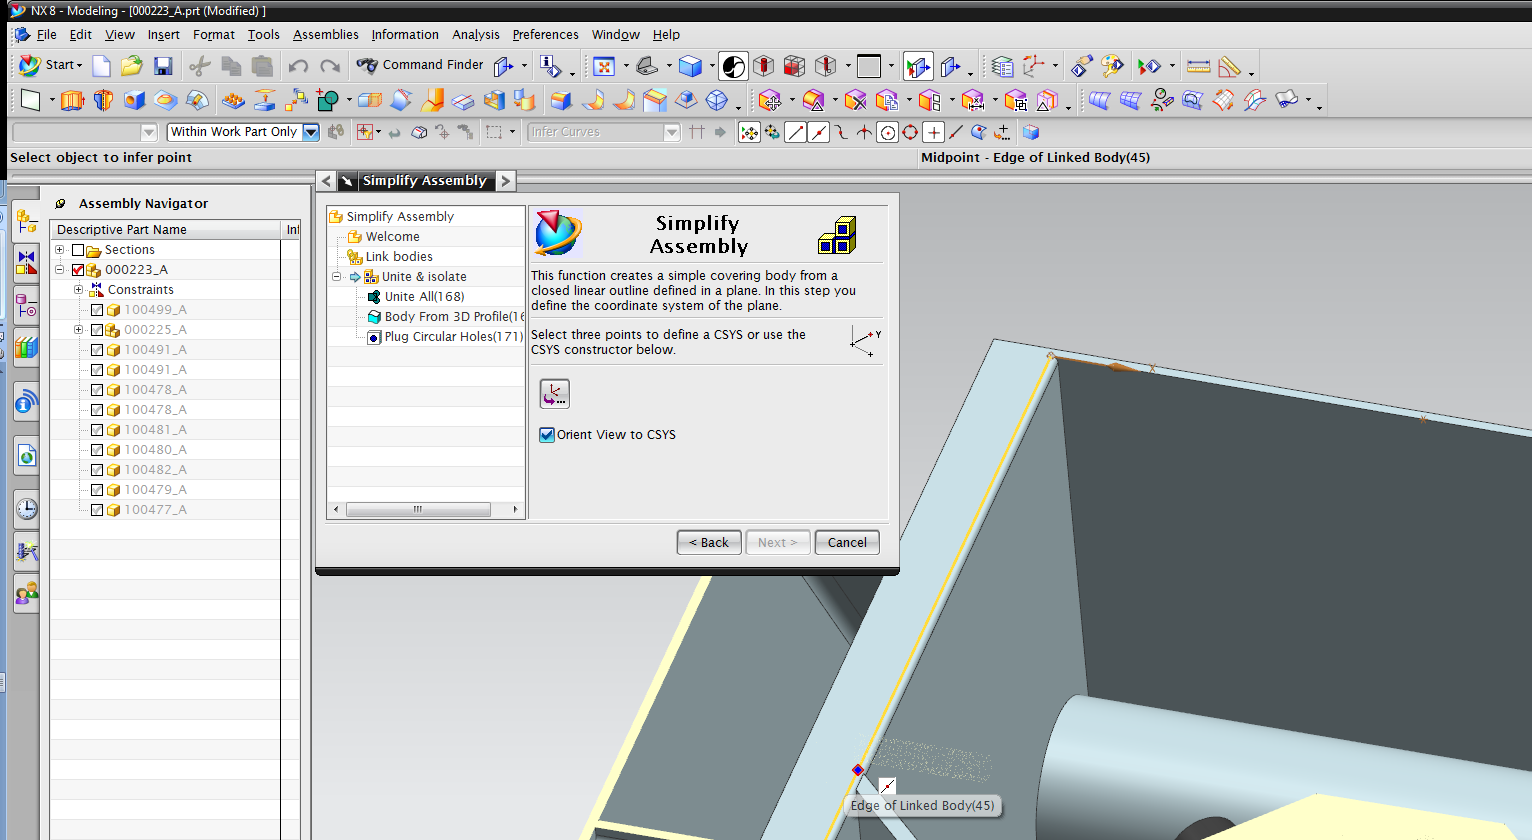Toggle the Quadrant Point snap icon
The image size is (1532, 840).
(x=910, y=132)
